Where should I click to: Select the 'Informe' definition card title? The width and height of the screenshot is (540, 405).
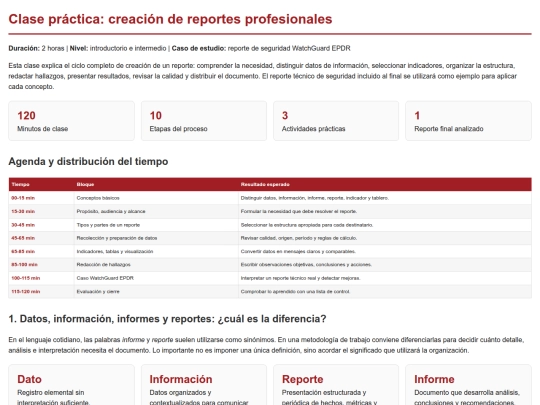coord(434,379)
